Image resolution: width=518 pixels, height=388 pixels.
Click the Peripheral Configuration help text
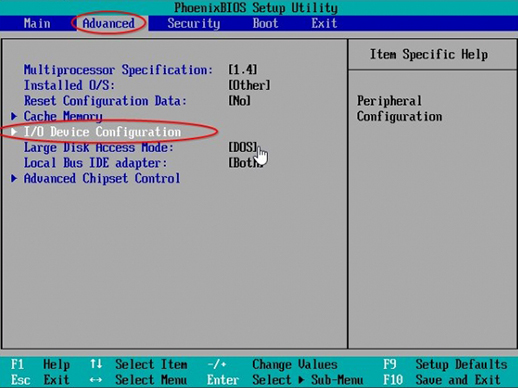click(x=399, y=109)
